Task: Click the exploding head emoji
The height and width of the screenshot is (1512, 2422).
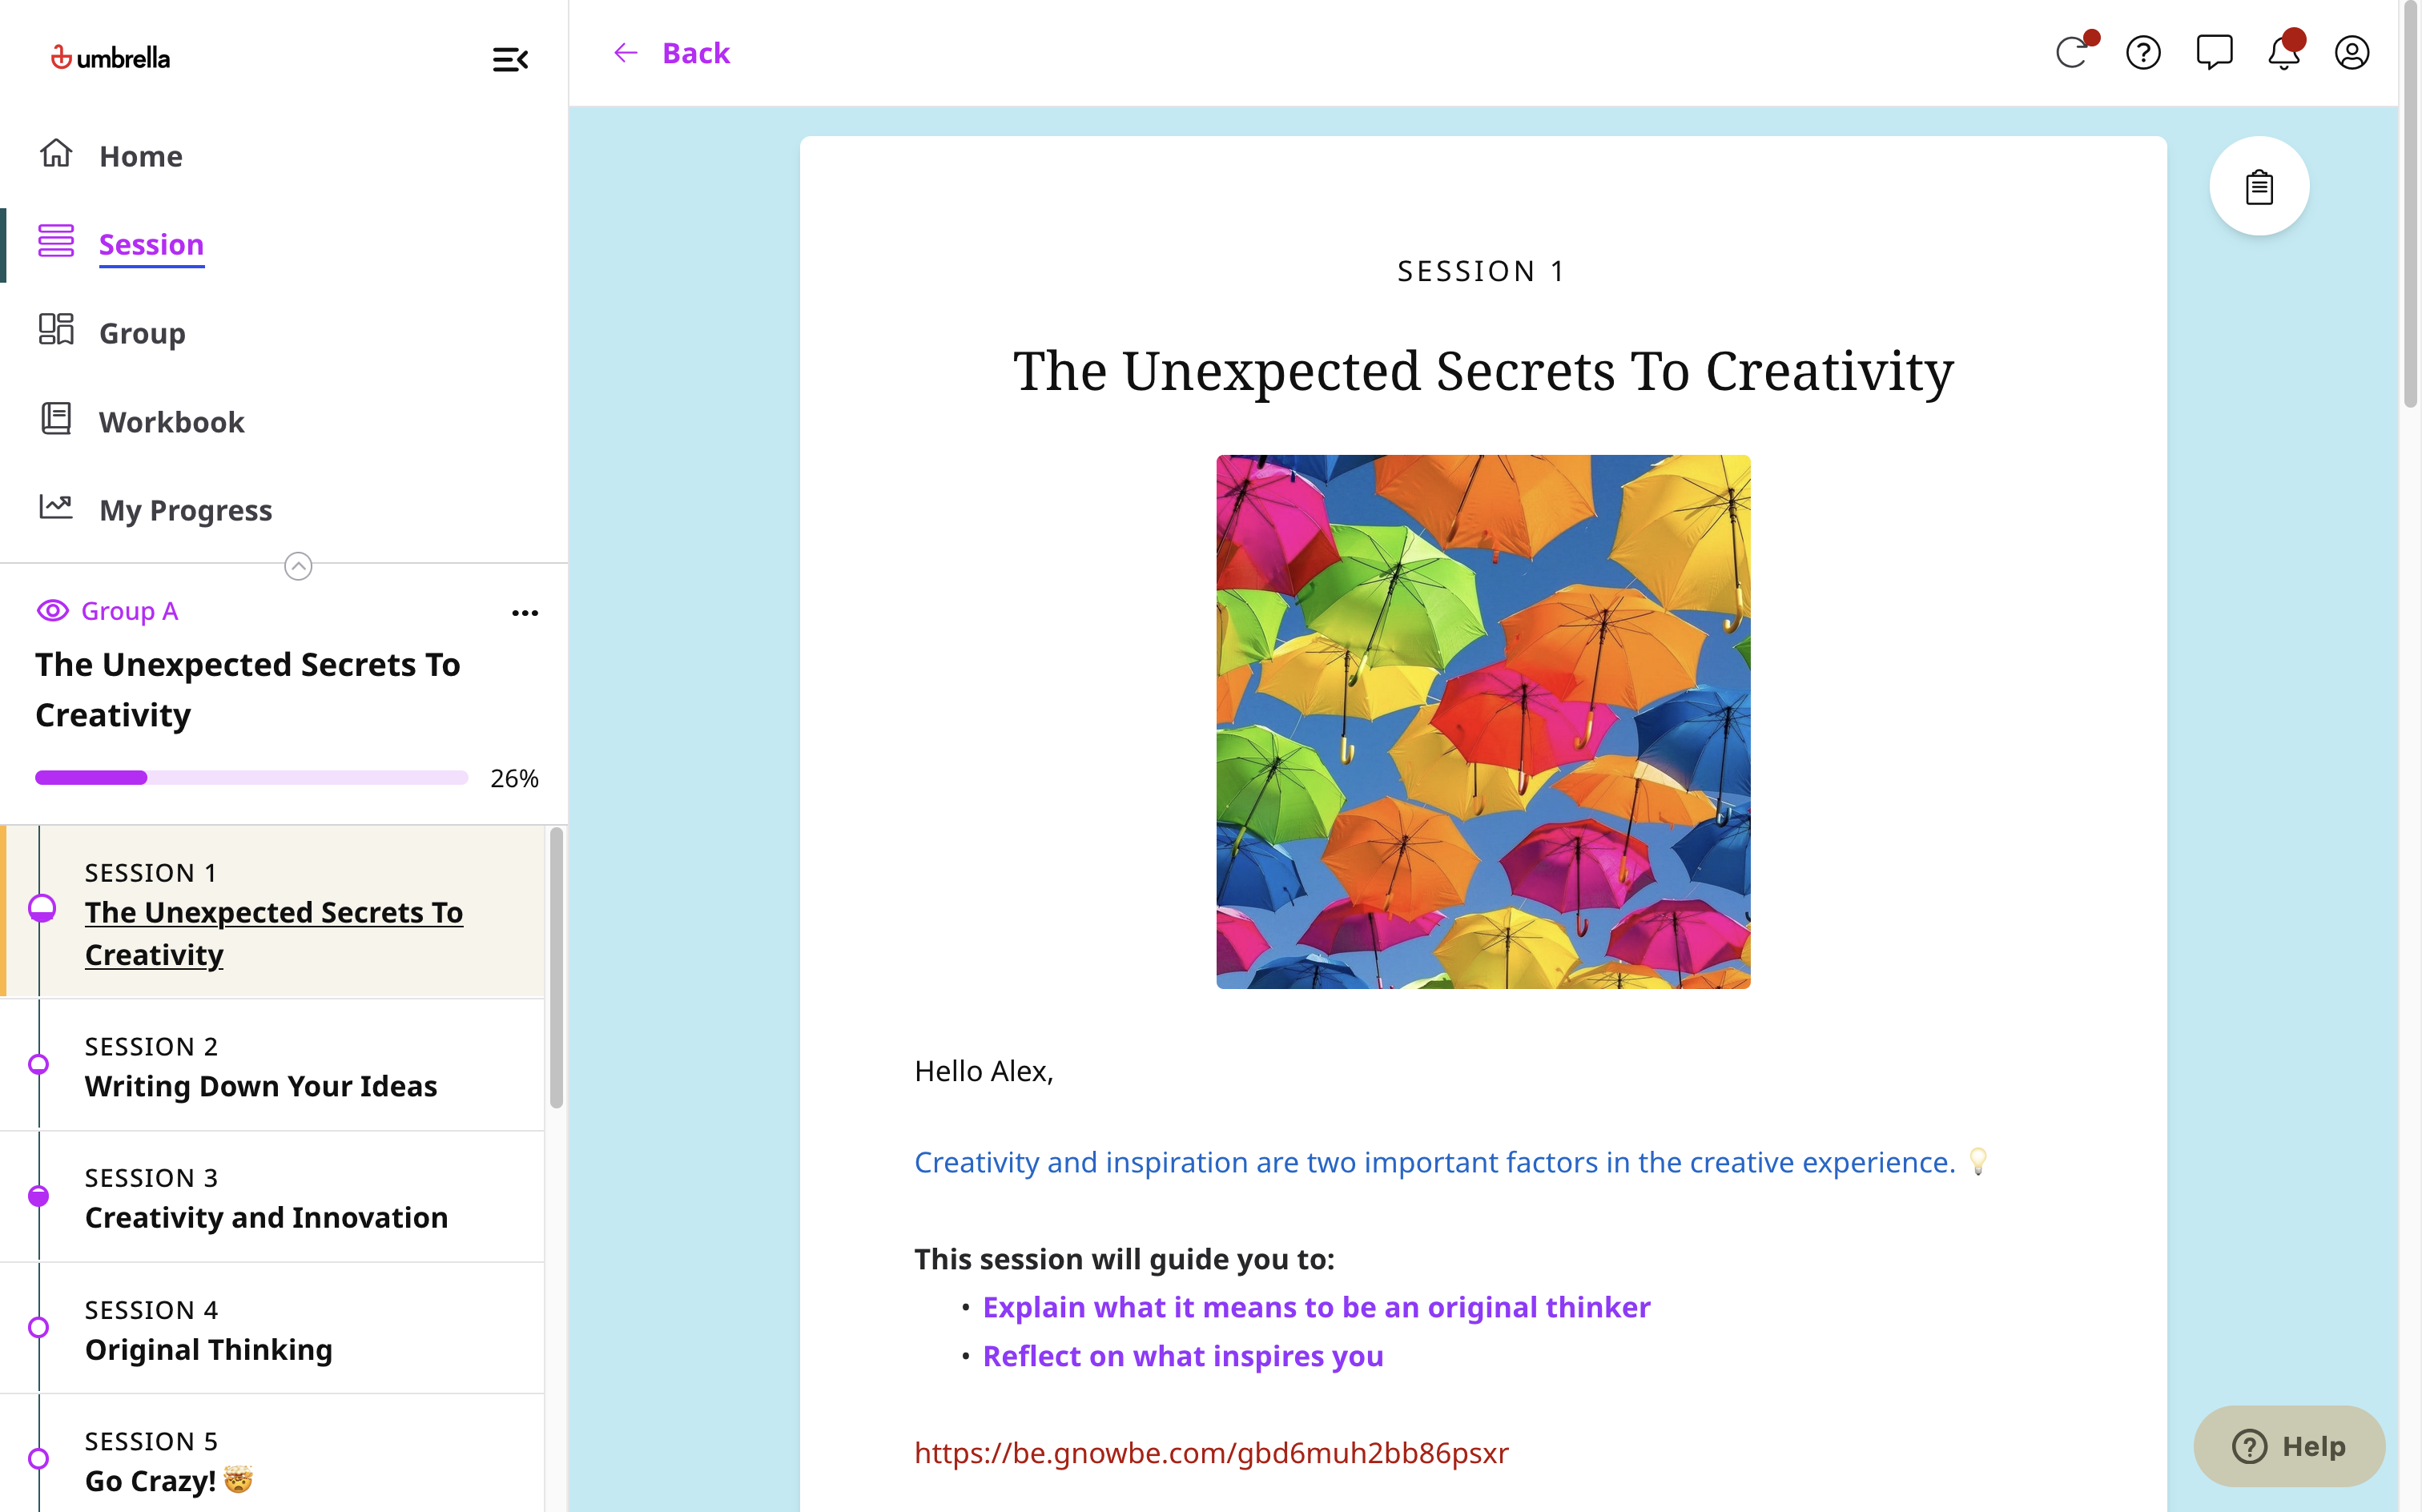Action: tap(238, 1479)
